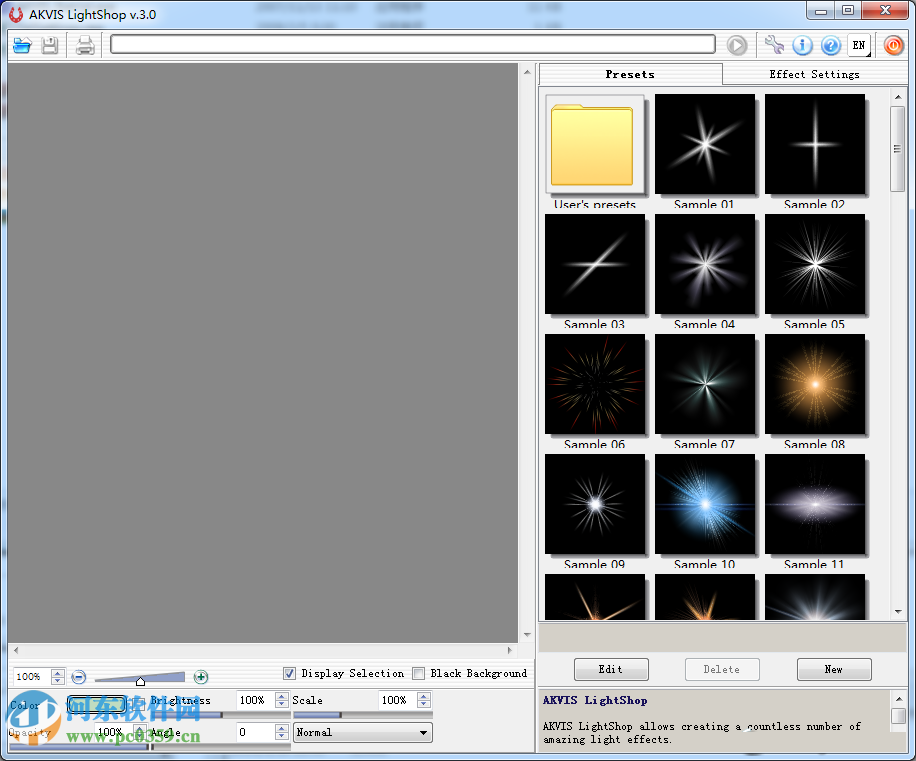916x761 pixels.
Task: Click the New preset button
Action: 833,669
